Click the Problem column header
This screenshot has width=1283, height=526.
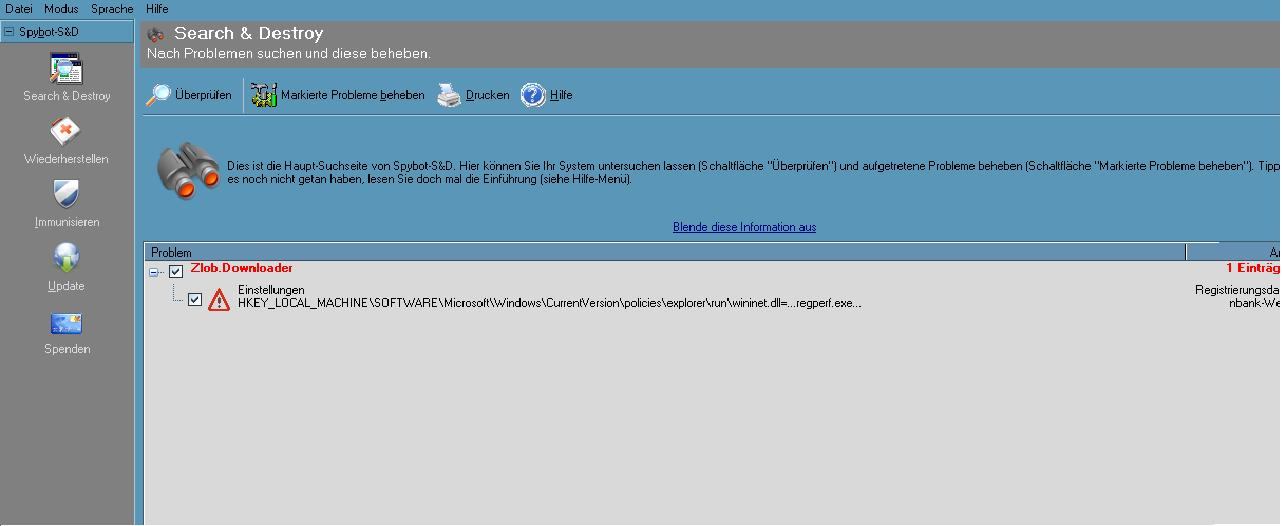pyautogui.click(x=665, y=252)
